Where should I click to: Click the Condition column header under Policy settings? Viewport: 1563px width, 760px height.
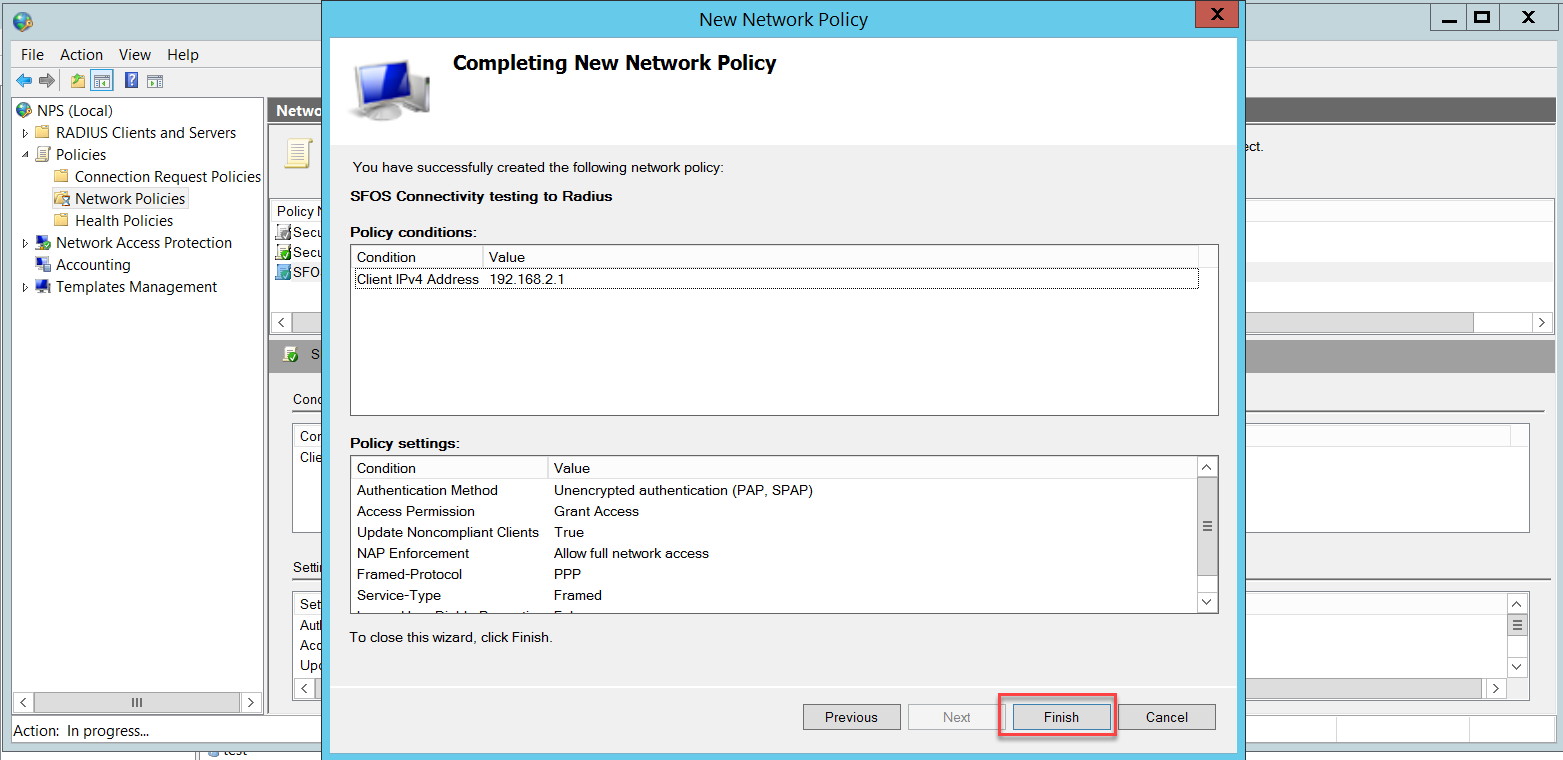[449, 468]
